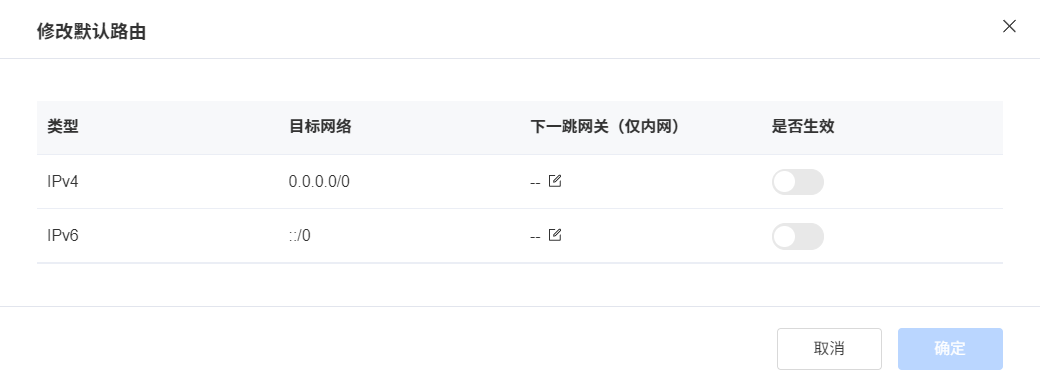Click the white knob of IPv4 switch
Viewport: 1040px width, 385px height.
(x=785, y=182)
